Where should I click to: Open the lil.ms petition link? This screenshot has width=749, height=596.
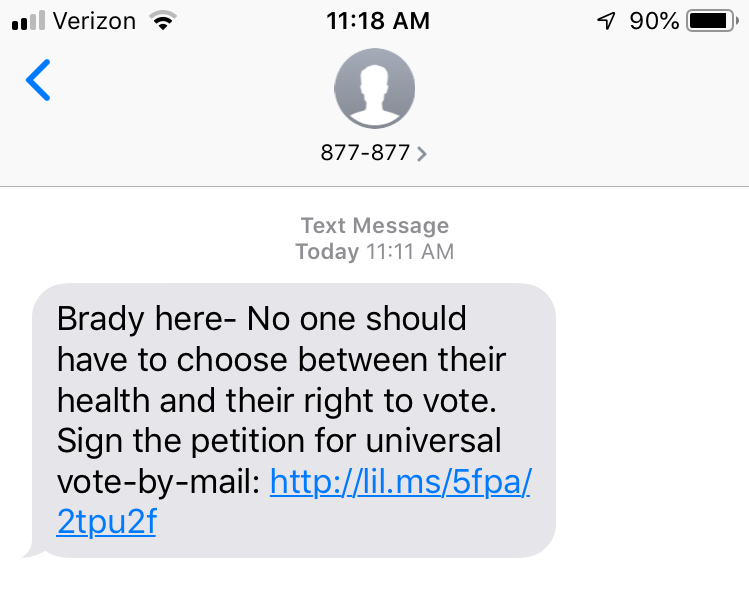pos(400,482)
